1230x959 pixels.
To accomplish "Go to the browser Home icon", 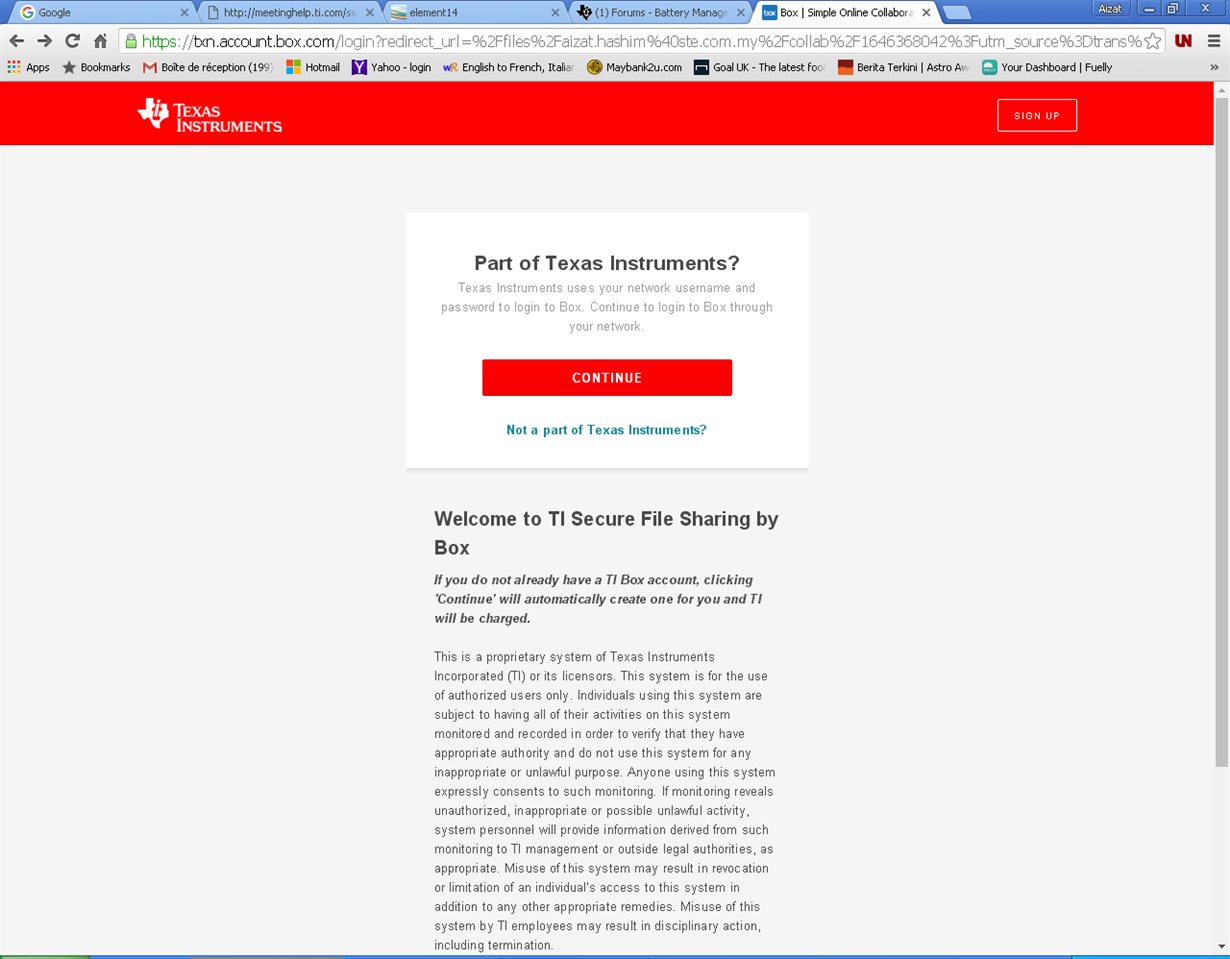I will (x=100, y=41).
